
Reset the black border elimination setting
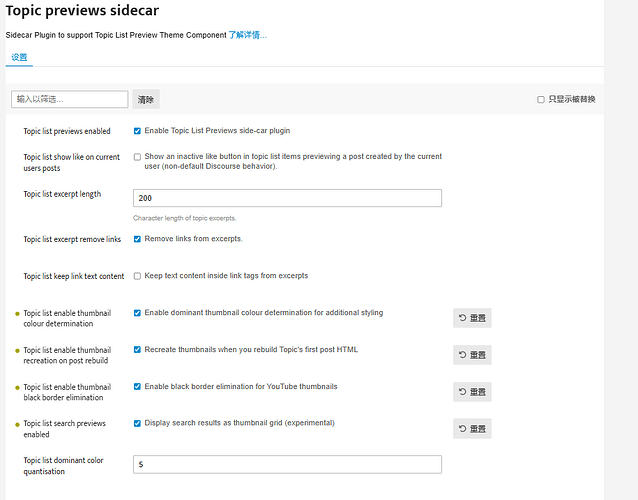(472, 392)
